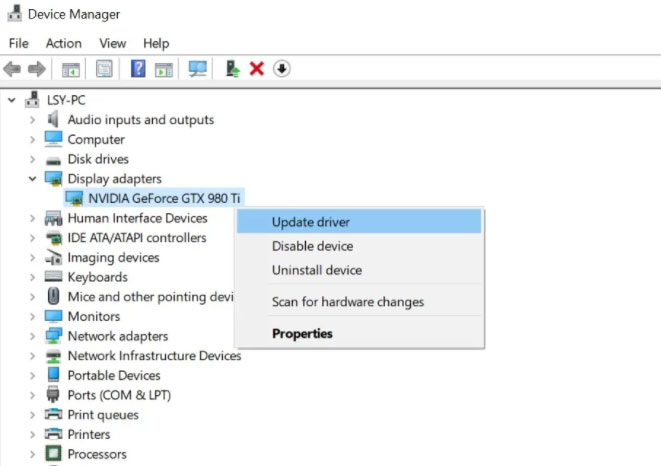661x466 pixels.
Task: Expand the Imaging devices chevron
Action: pyautogui.click(x=32, y=257)
